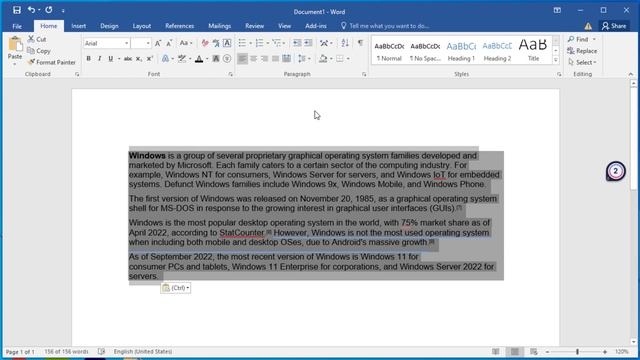Image resolution: width=640 pixels, height=360 pixels.
Task: Open the Line and Paragraph Spacing dropdown
Action: (x=304, y=59)
